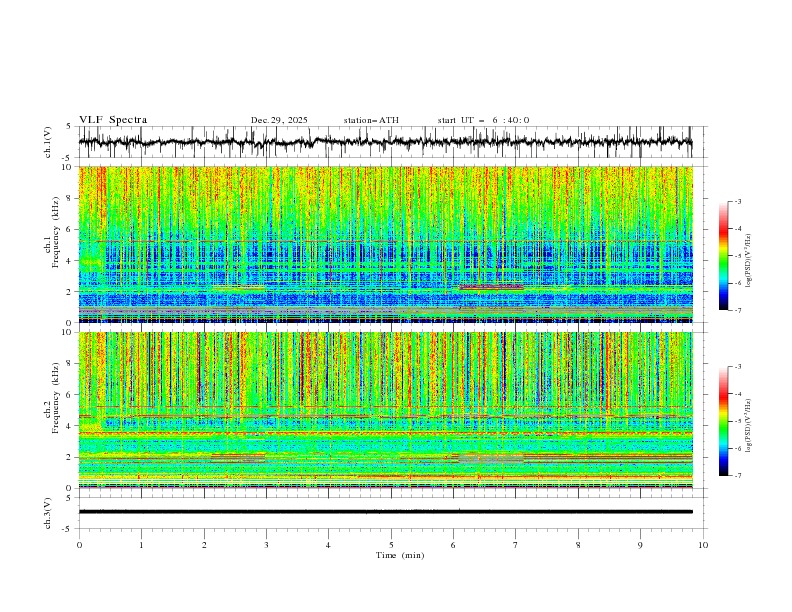Viewport: 792px width, 612px height.
Task: Click inside the ch.1 spectrogram panel
Action: click(x=385, y=244)
